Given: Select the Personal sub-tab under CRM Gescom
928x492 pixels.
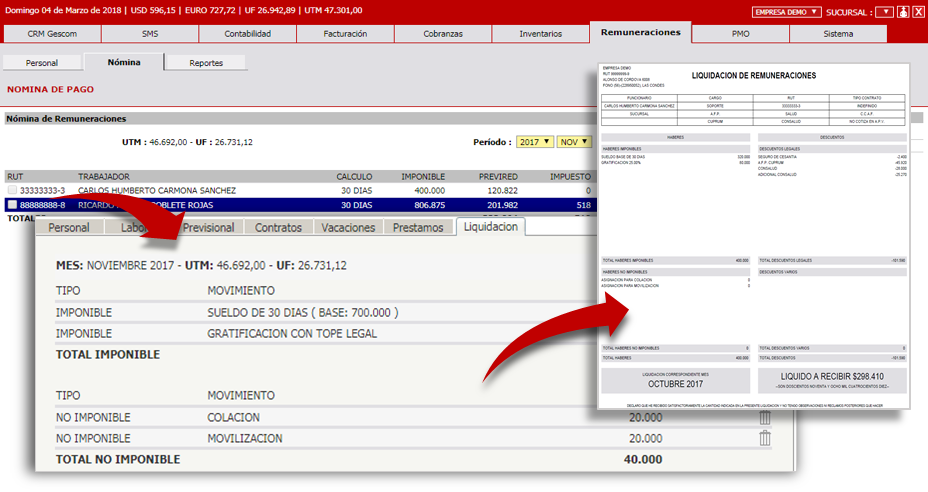Looking at the screenshot, I should (41, 63).
